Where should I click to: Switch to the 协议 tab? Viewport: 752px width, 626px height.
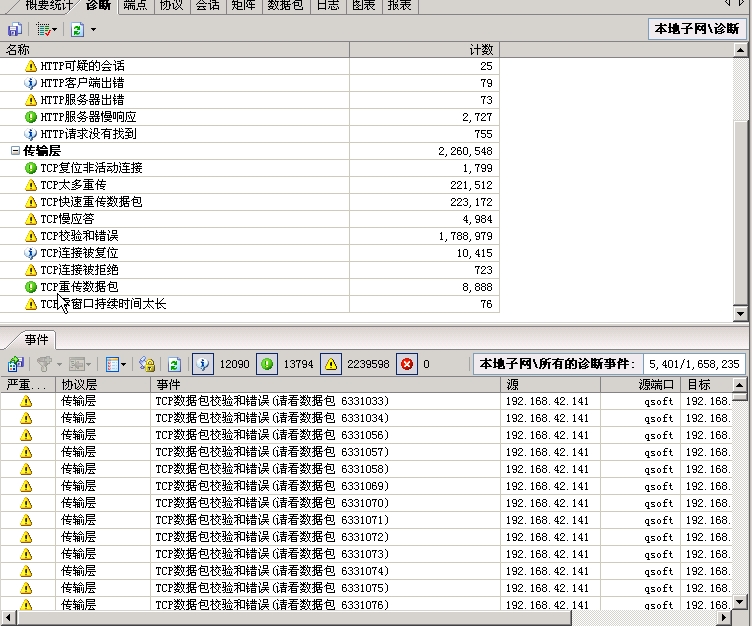[x=171, y=6]
